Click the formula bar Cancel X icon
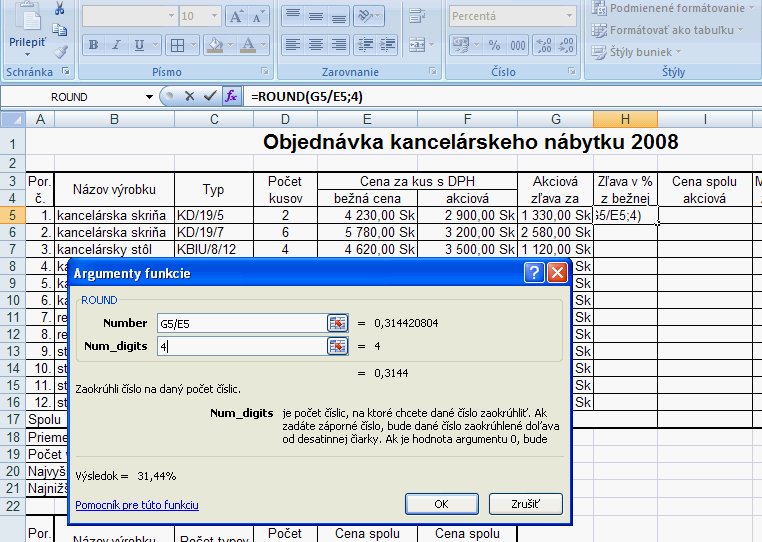This screenshot has height=542, width=762. click(190, 96)
